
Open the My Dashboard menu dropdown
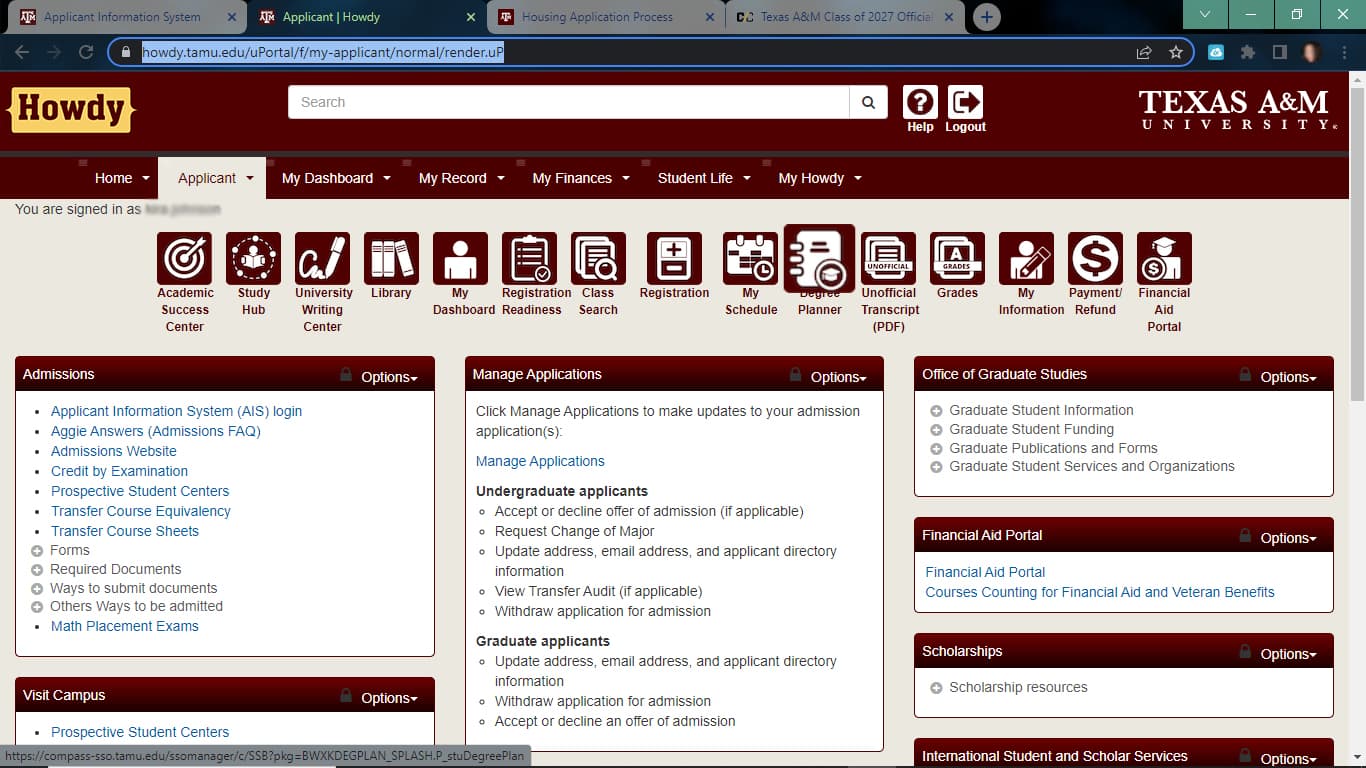(x=336, y=178)
